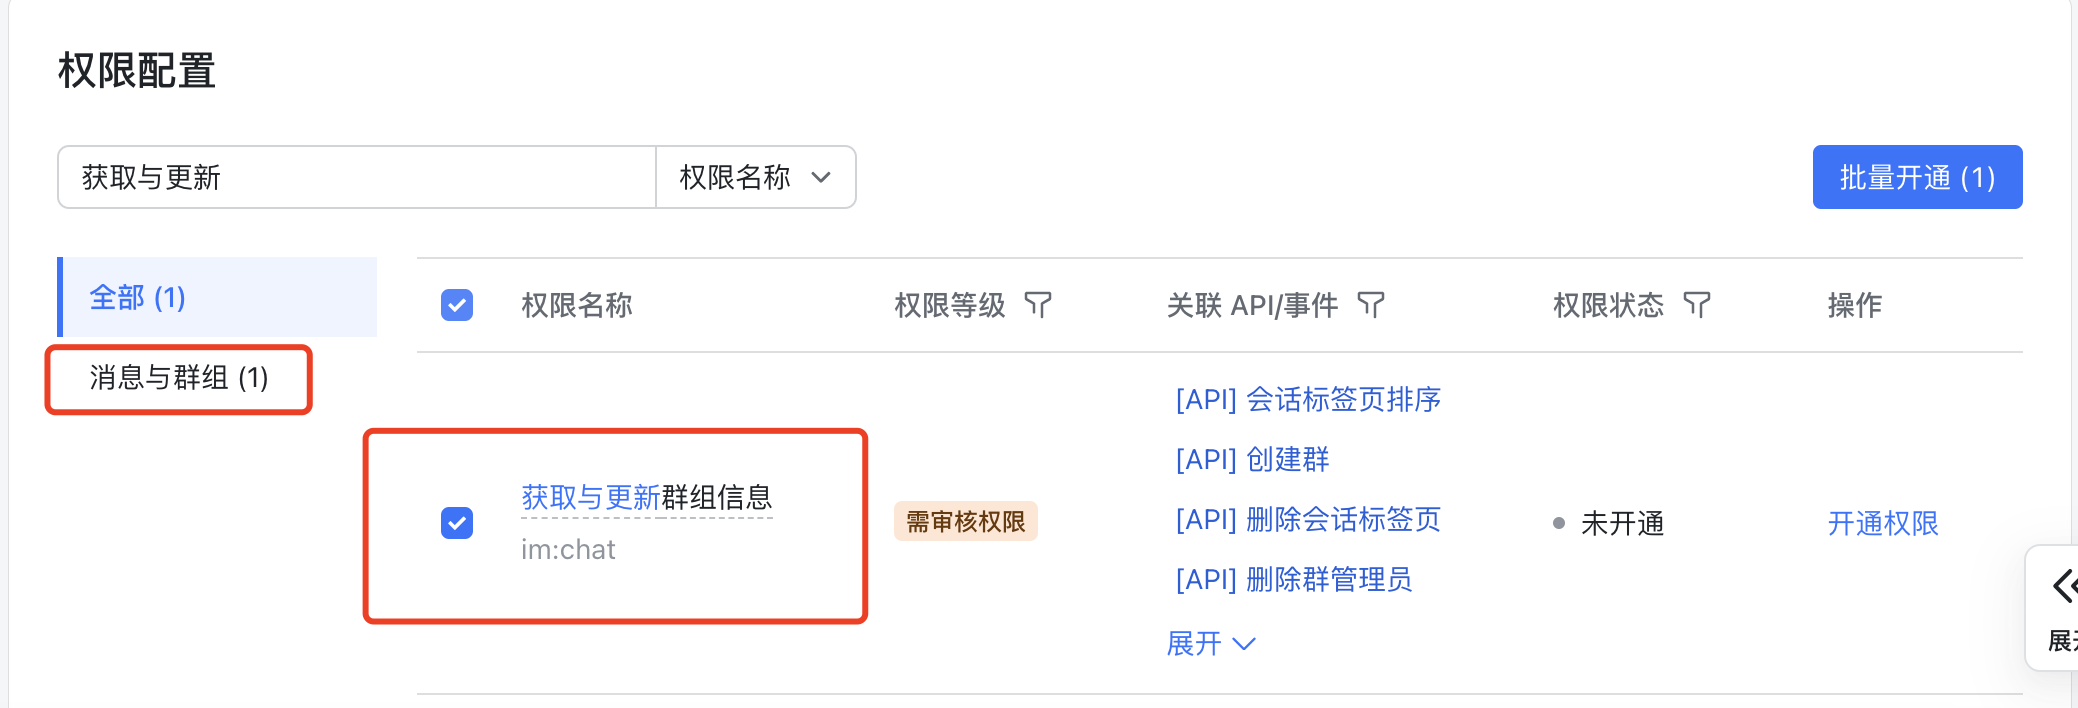Open [API] 会话标签页排序 link
2078x708 pixels.
pyautogui.click(x=1308, y=399)
